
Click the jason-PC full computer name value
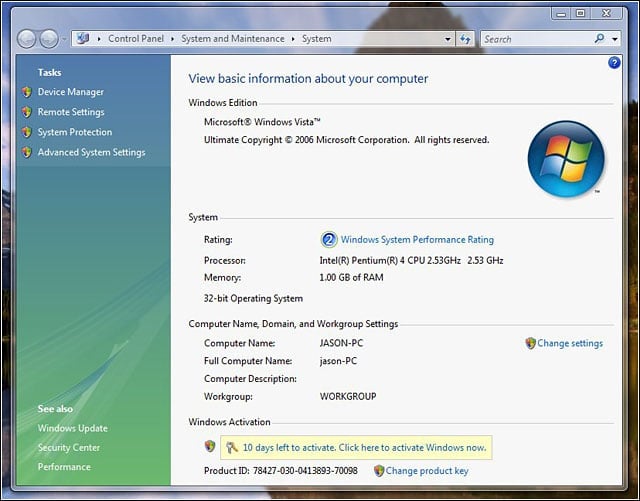(x=338, y=361)
